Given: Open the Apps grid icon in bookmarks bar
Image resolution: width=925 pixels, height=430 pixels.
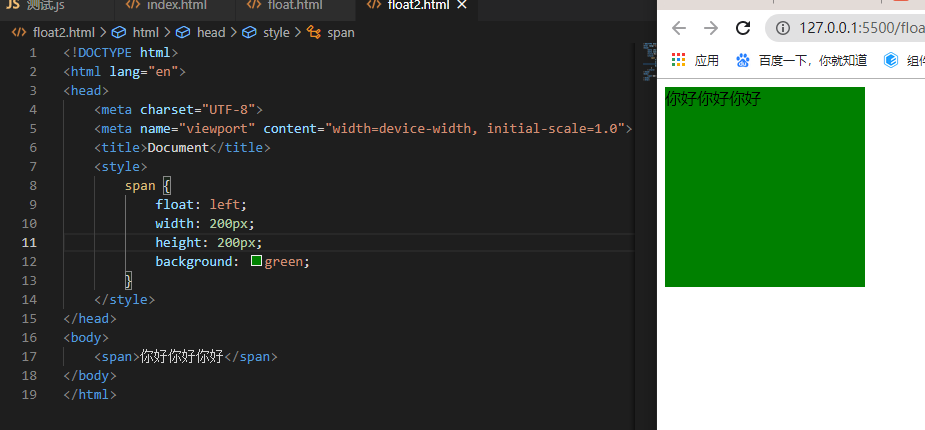Looking at the screenshot, I should 679,60.
